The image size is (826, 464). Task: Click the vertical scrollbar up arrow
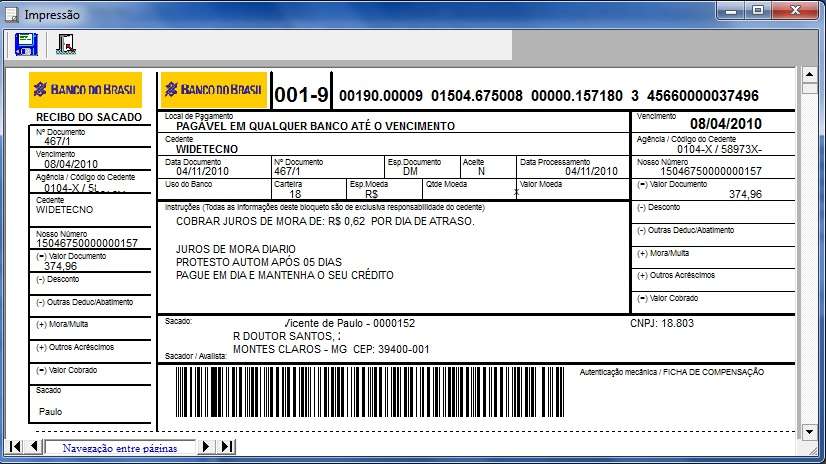tap(810, 75)
